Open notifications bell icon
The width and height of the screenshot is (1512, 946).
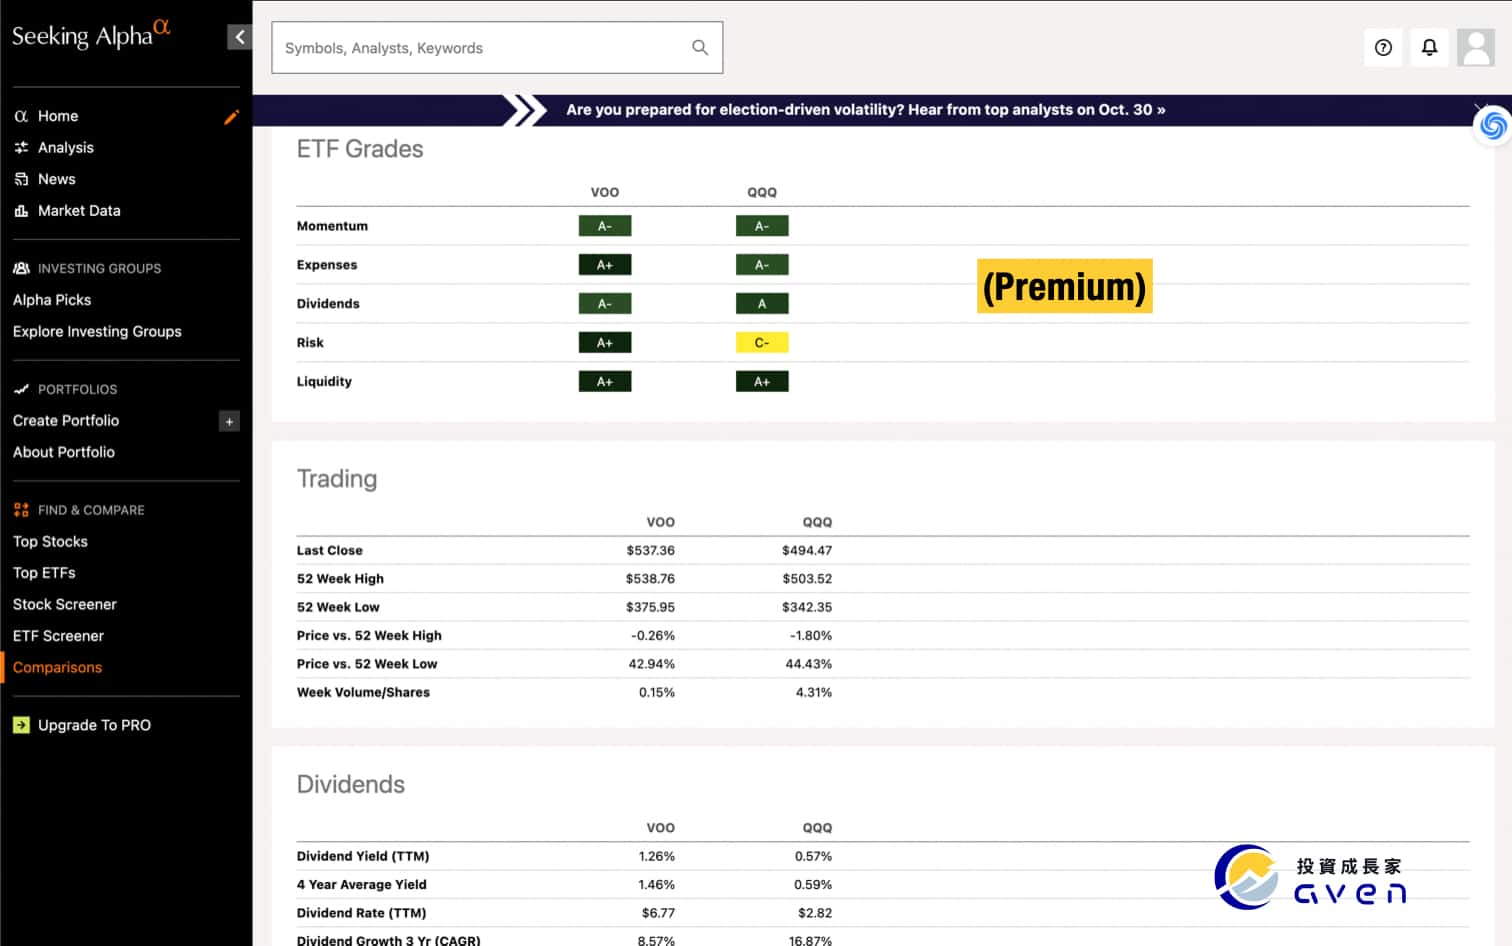tap(1429, 47)
